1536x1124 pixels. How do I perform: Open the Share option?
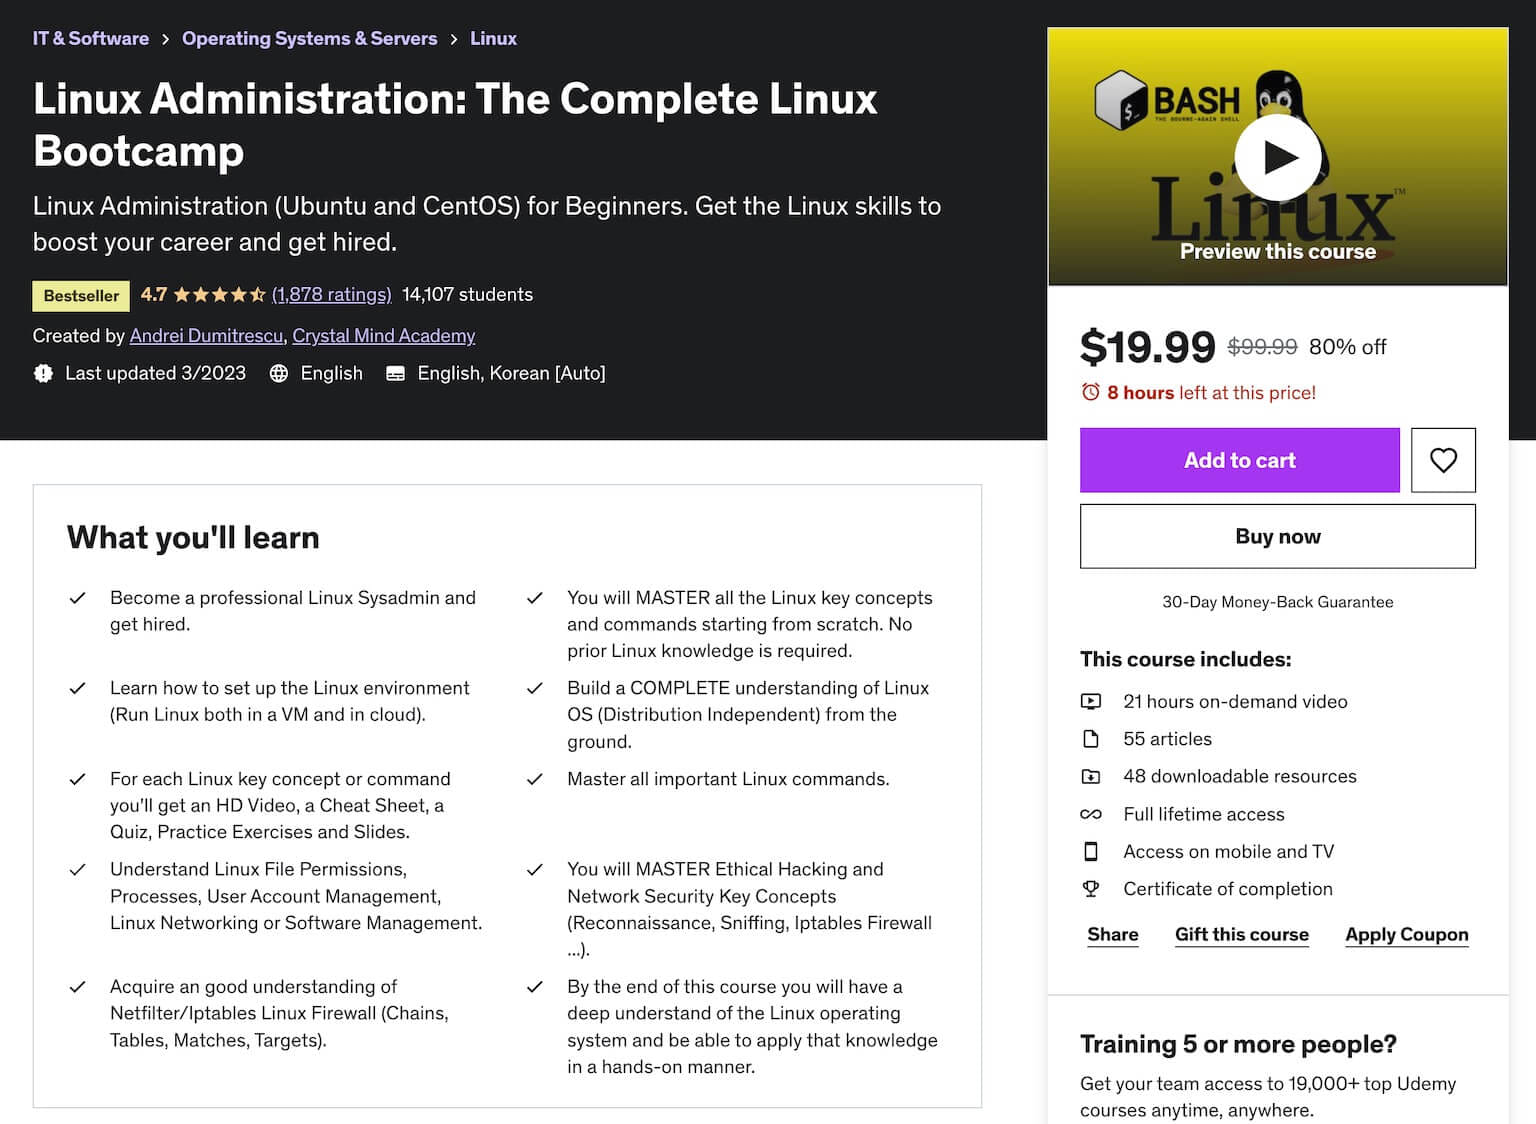pos(1112,934)
